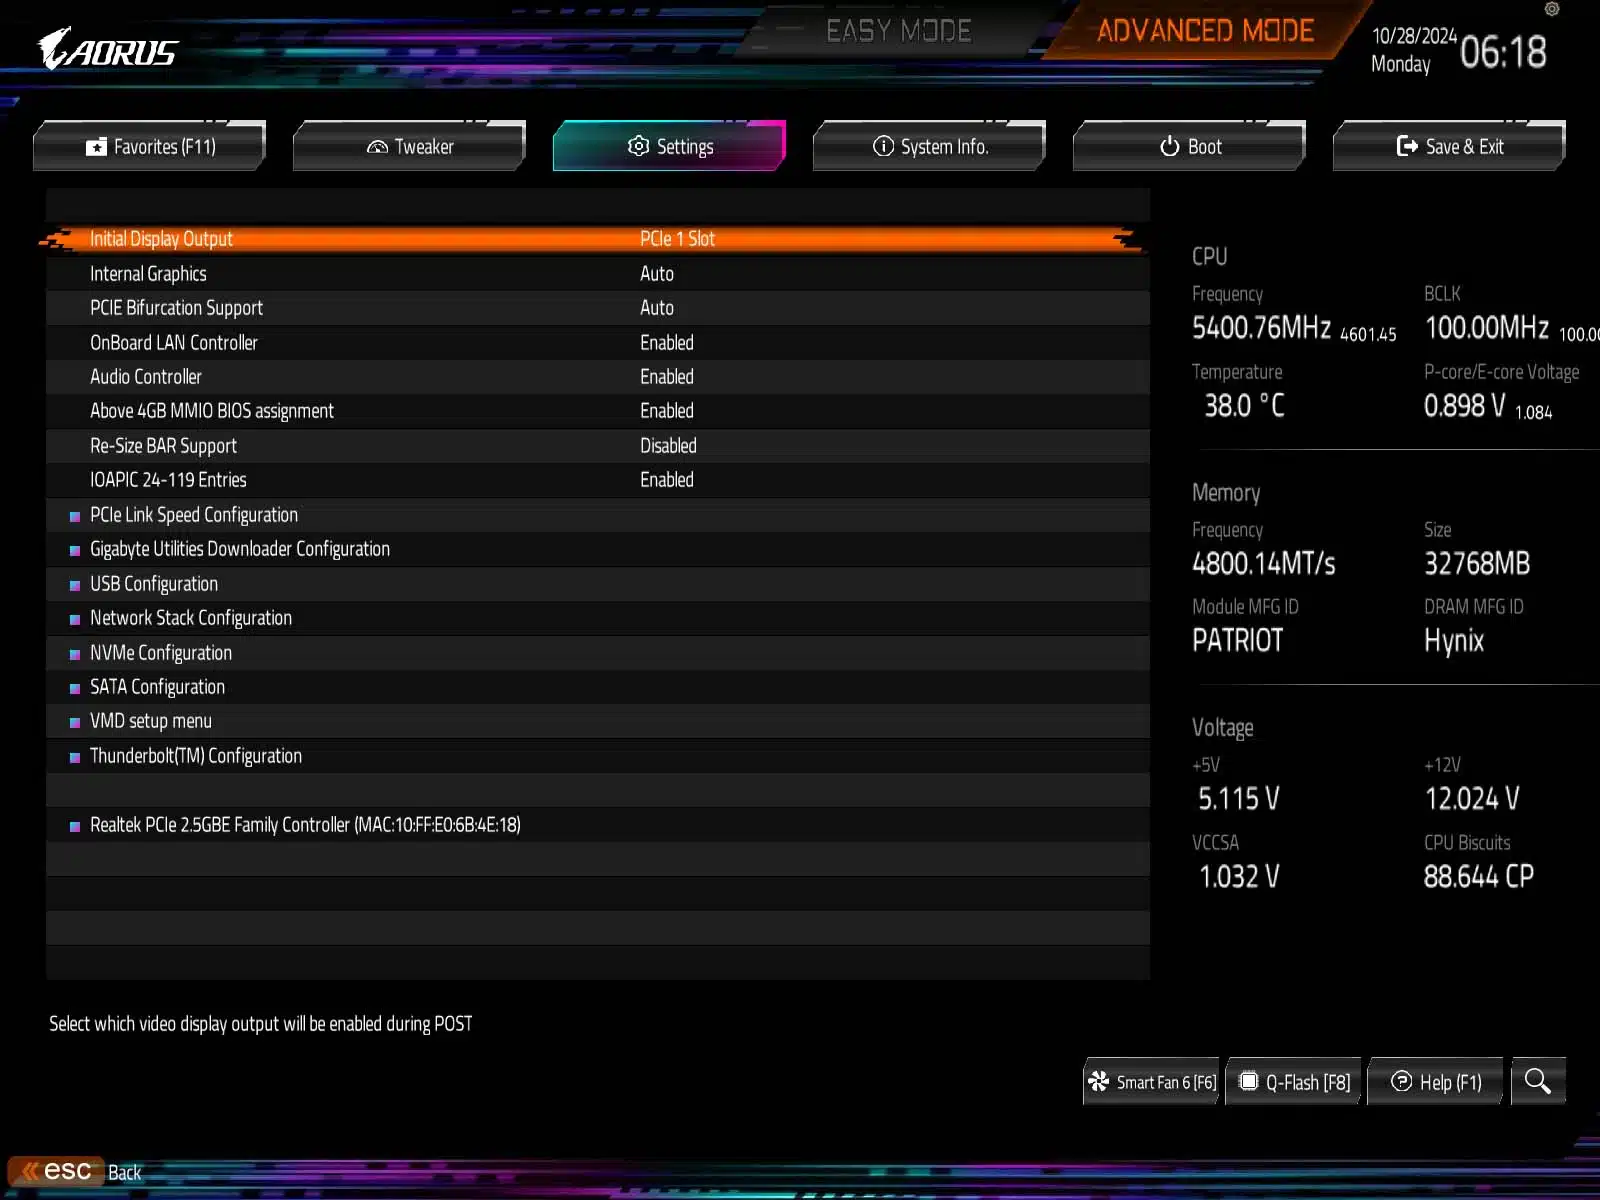Change Internal Graphics Auto value
This screenshot has width=1600, height=1200.
point(657,274)
